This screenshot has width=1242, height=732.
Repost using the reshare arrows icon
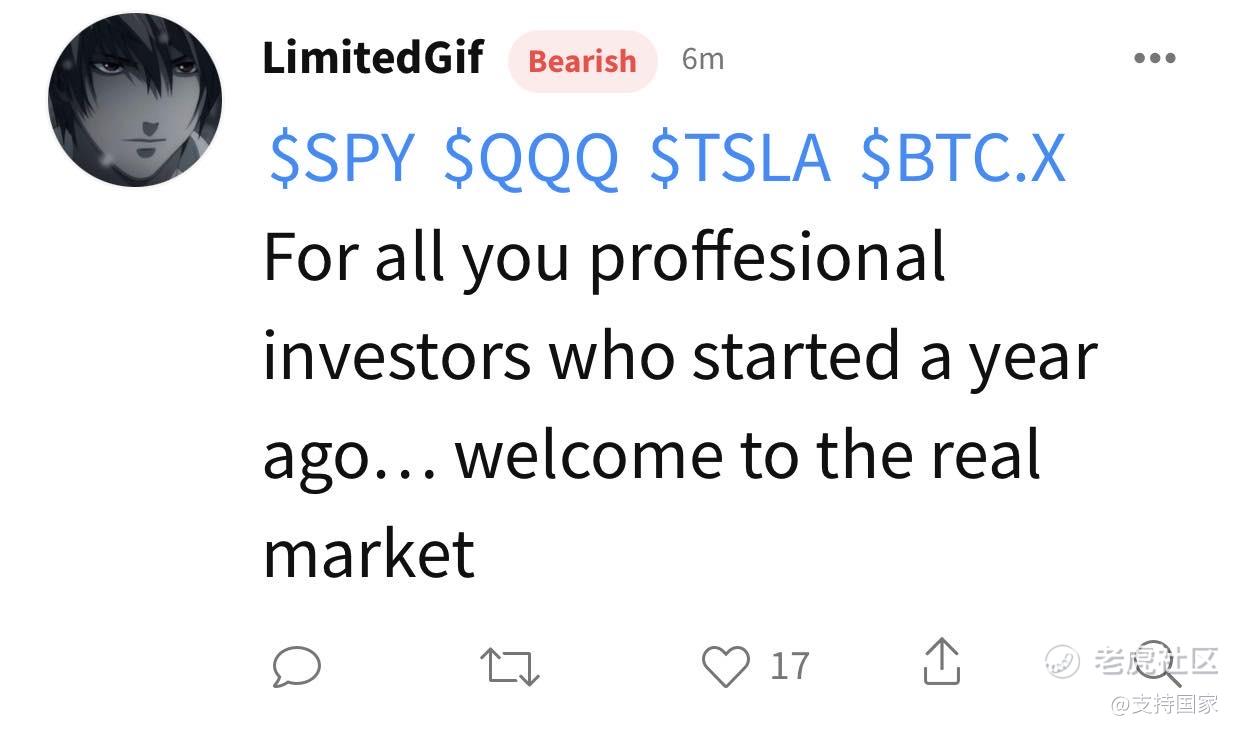coord(510,666)
